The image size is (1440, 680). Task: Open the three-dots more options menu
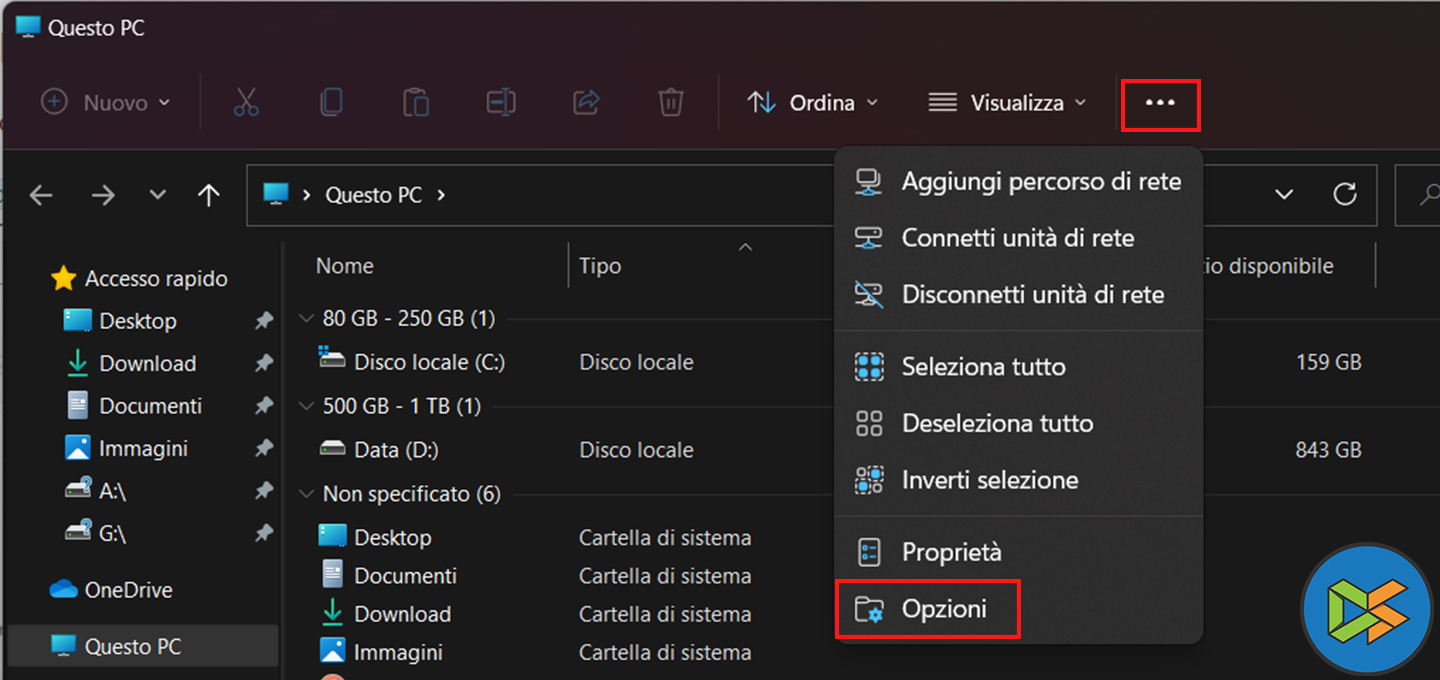(x=1160, y=103)
